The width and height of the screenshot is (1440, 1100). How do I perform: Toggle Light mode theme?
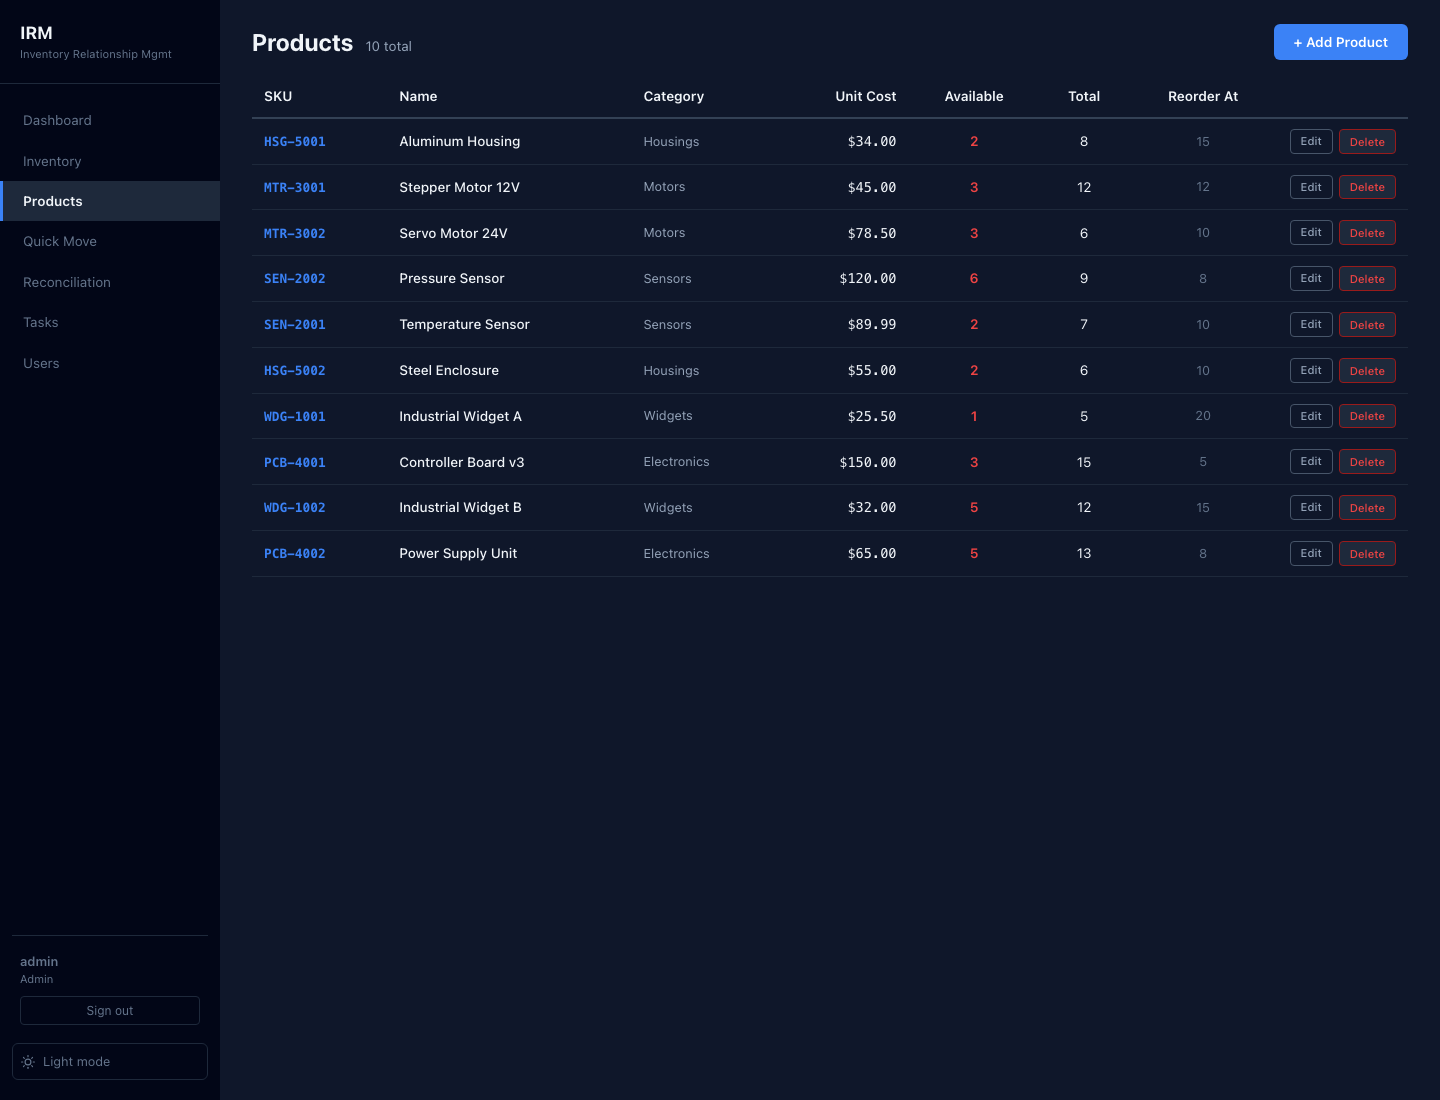(x=110, y=1062)
